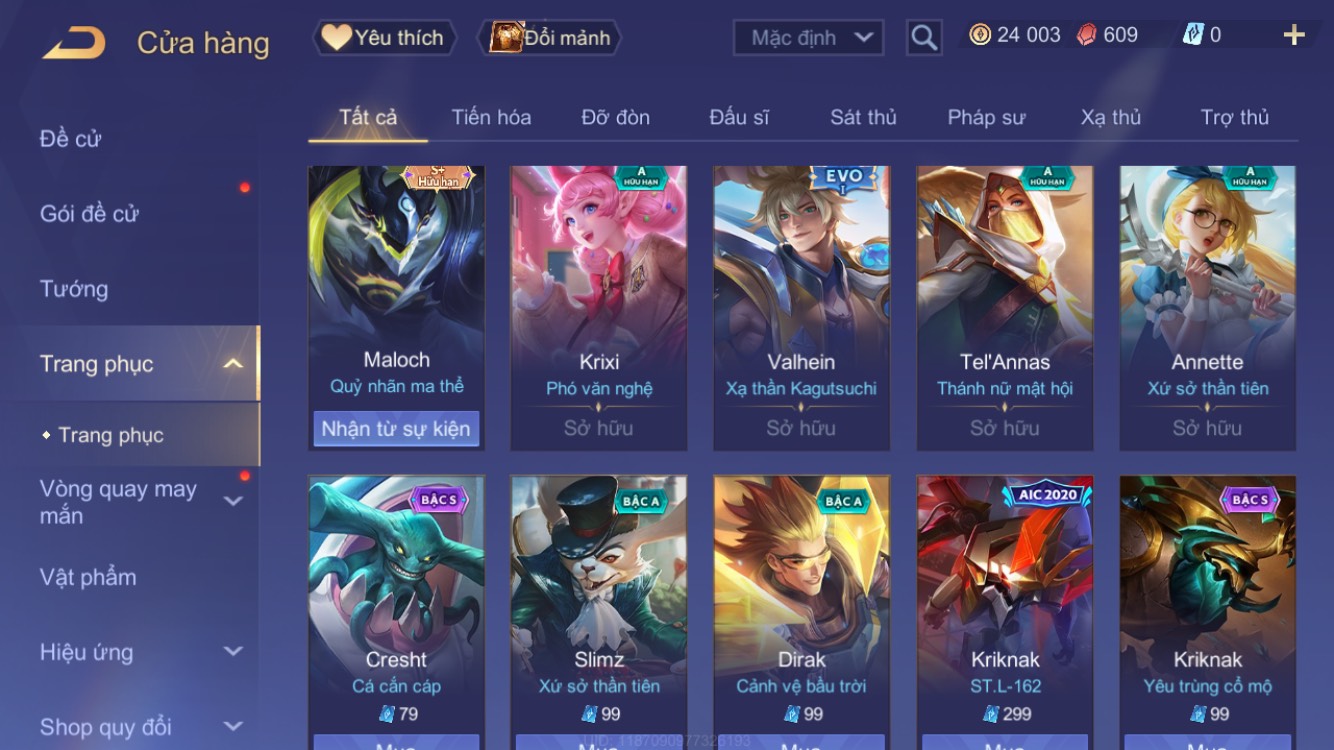This screenshot has height=750, width=1334.
Task: Open Yêu thích heart favorites
Action: tap(384, 38)
